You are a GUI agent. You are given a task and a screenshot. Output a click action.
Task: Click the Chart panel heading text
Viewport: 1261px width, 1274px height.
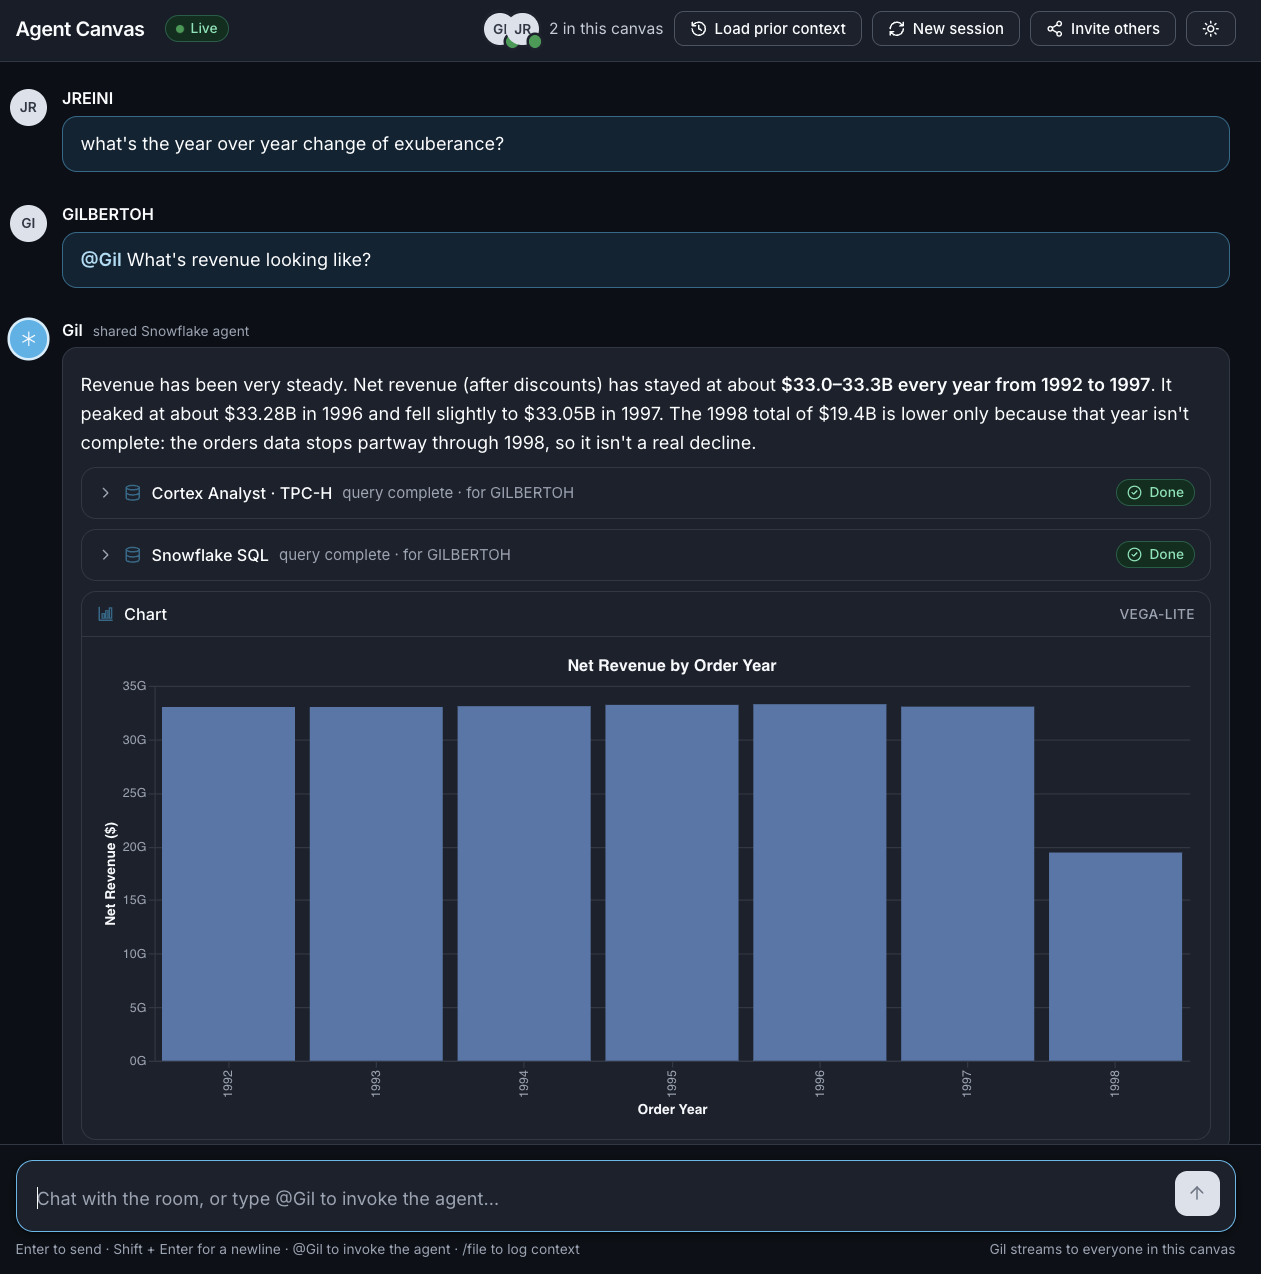145,614
